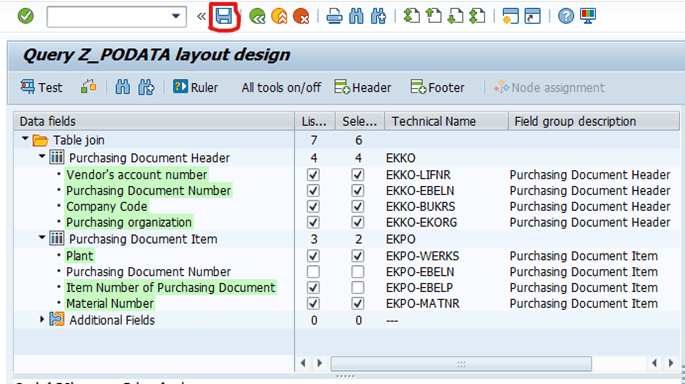The width and height of the screenshot is (685, 384).
Task: Open the Help question mark icon
Action: (x=566, y=17)
